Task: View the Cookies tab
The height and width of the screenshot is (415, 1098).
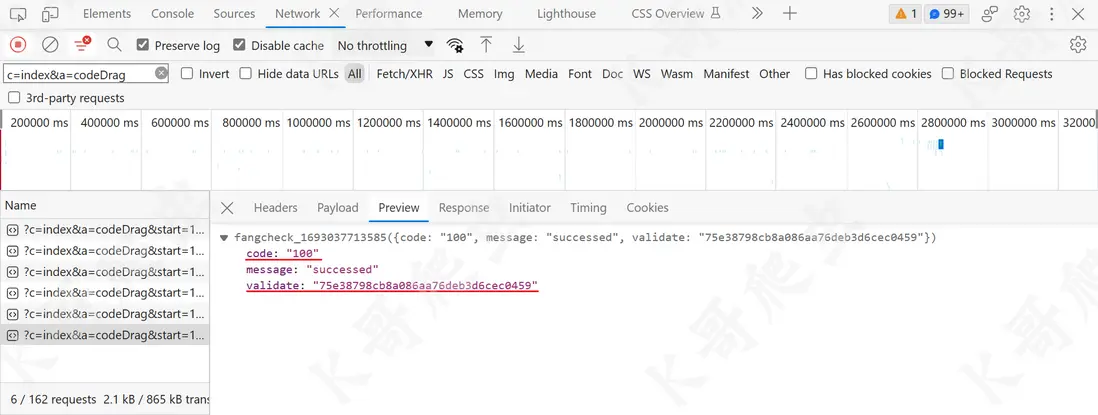Action: tap(648, 208)
